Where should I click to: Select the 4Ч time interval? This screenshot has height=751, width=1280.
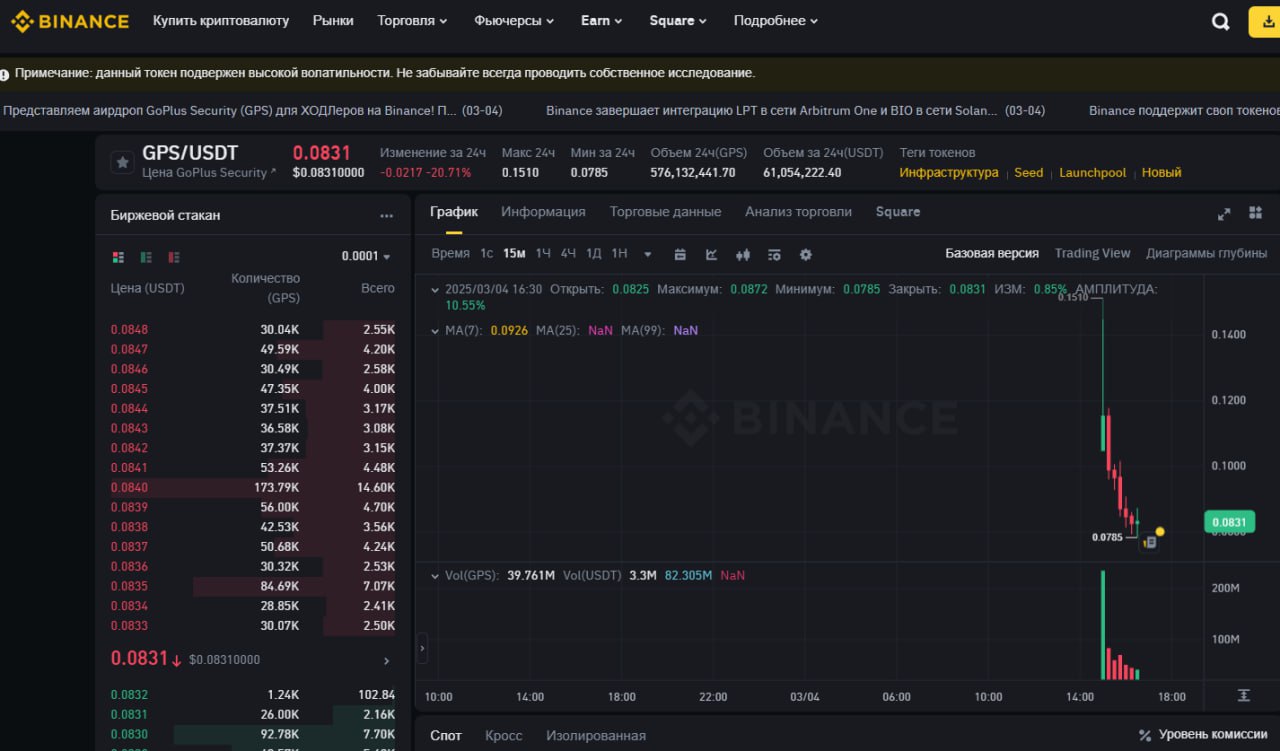568,253
